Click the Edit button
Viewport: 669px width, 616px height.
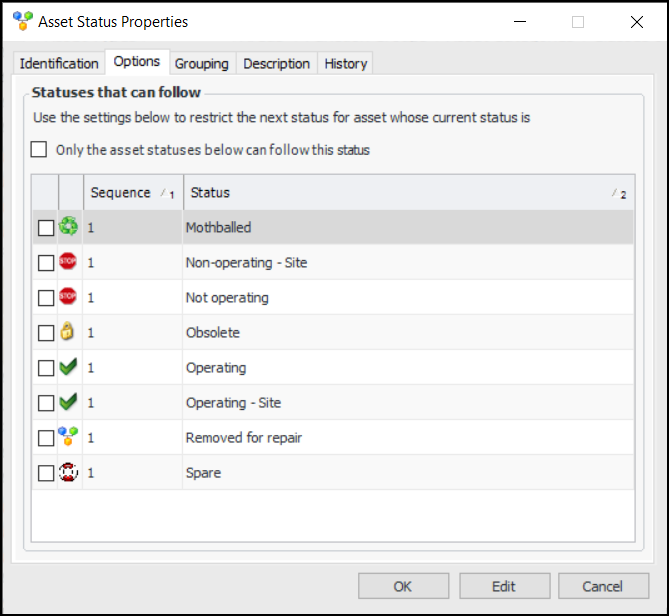[x=504, y=586]
